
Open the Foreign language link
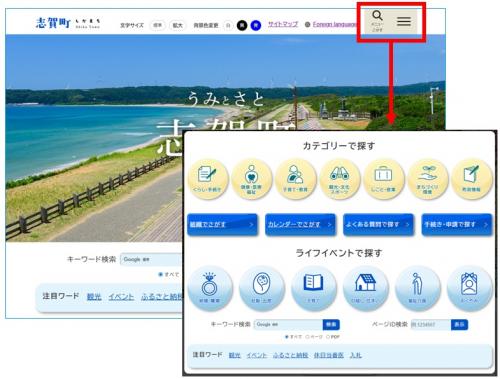click(334, 24)
